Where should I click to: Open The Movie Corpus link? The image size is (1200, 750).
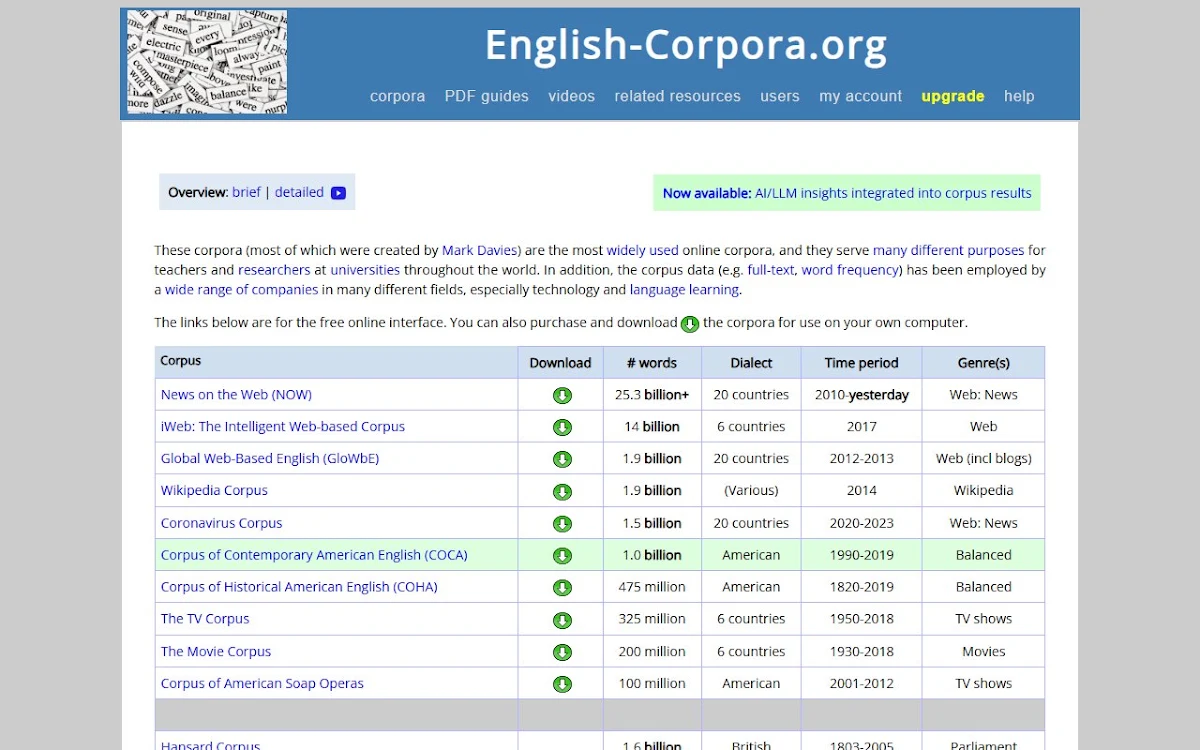coord(216,652)
